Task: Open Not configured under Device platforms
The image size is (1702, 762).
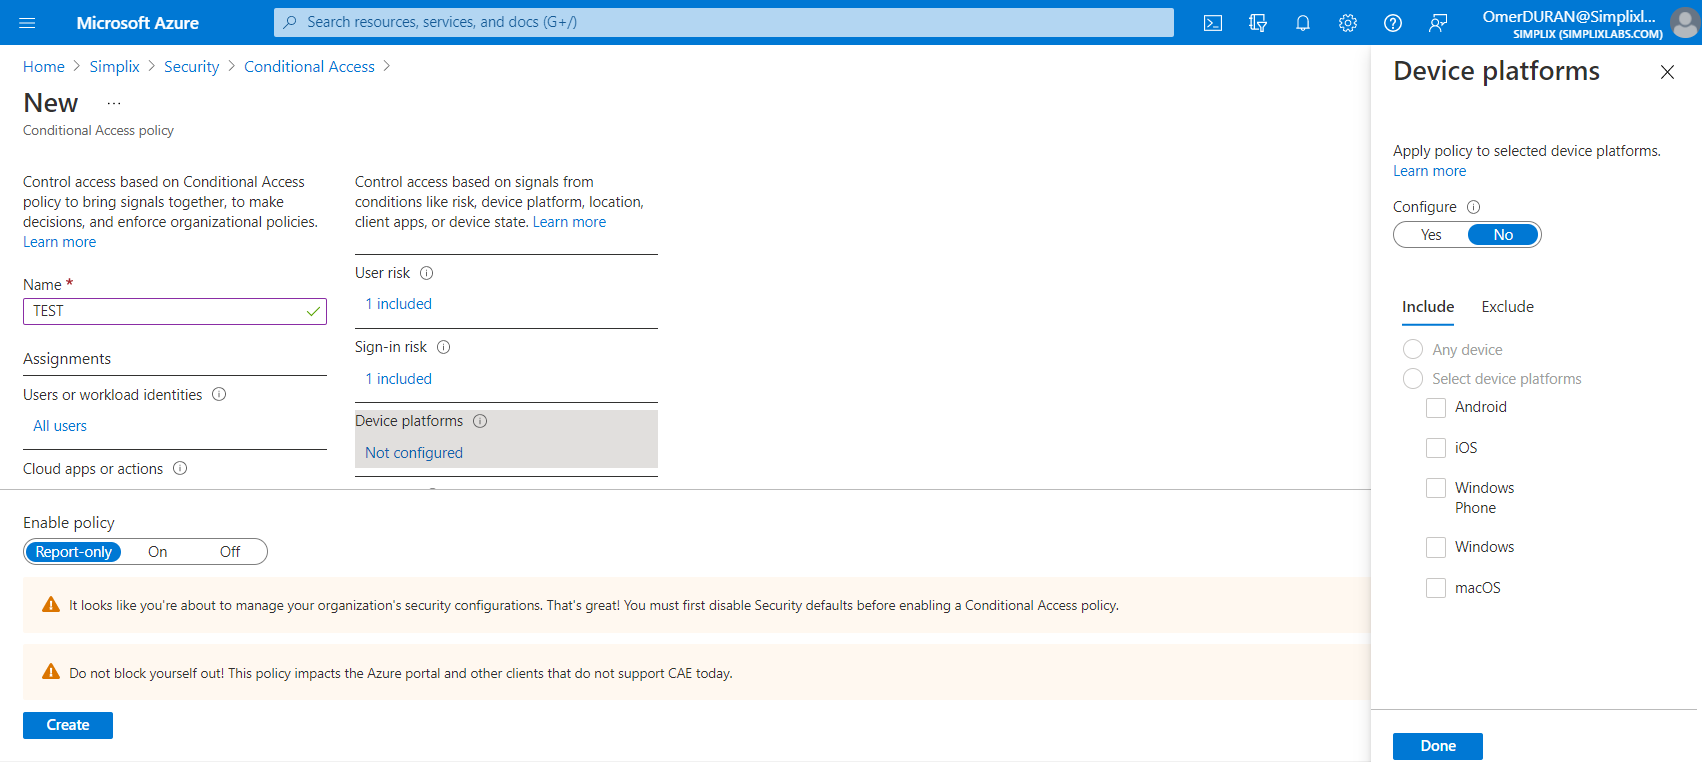Action: (414, 453)
